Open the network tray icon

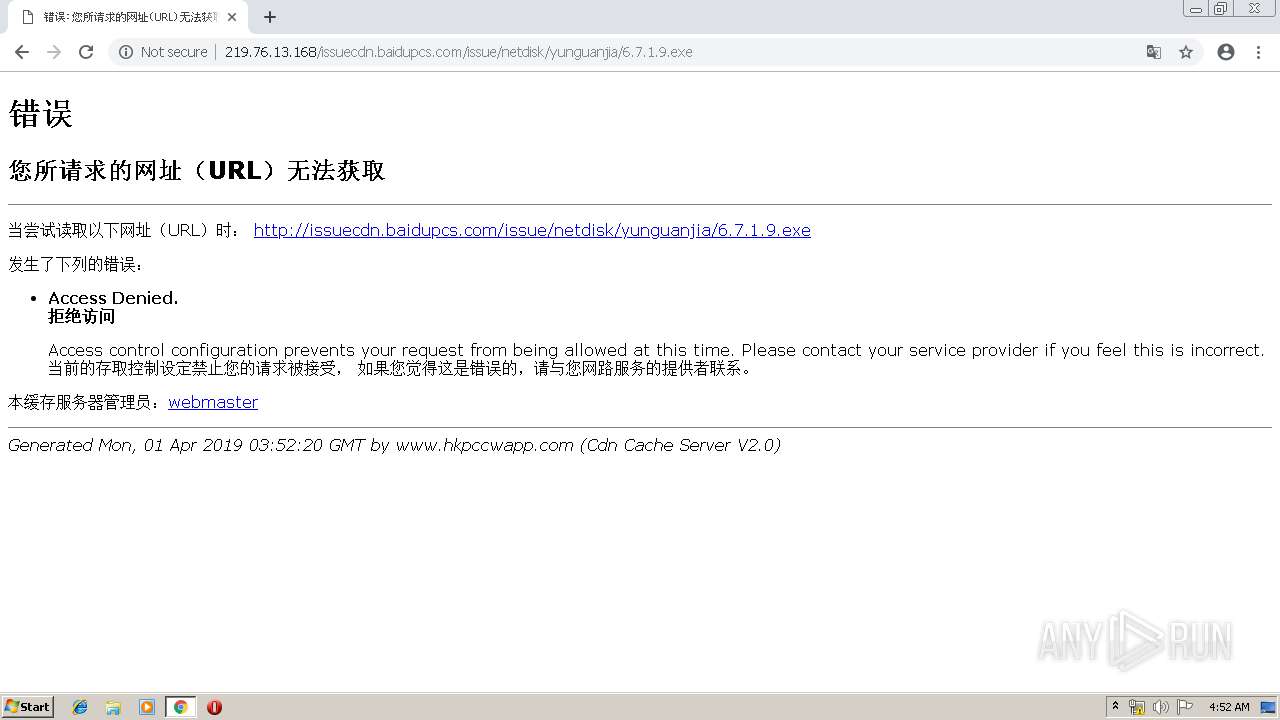pos(1137,707)
